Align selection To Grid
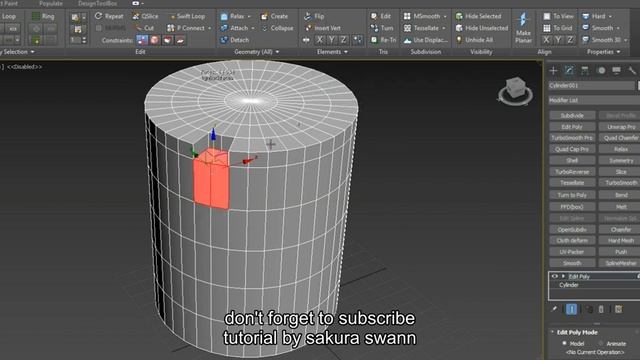Viewport: 640px width, 360px height. (x=558, y=28)
